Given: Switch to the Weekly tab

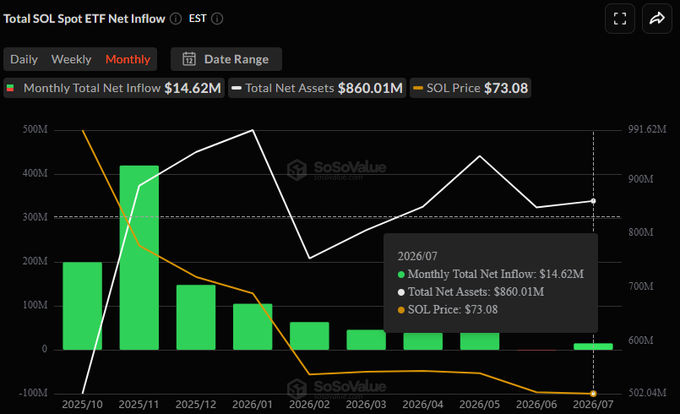Looking at the screenshot, I should [x=71, y=59].
